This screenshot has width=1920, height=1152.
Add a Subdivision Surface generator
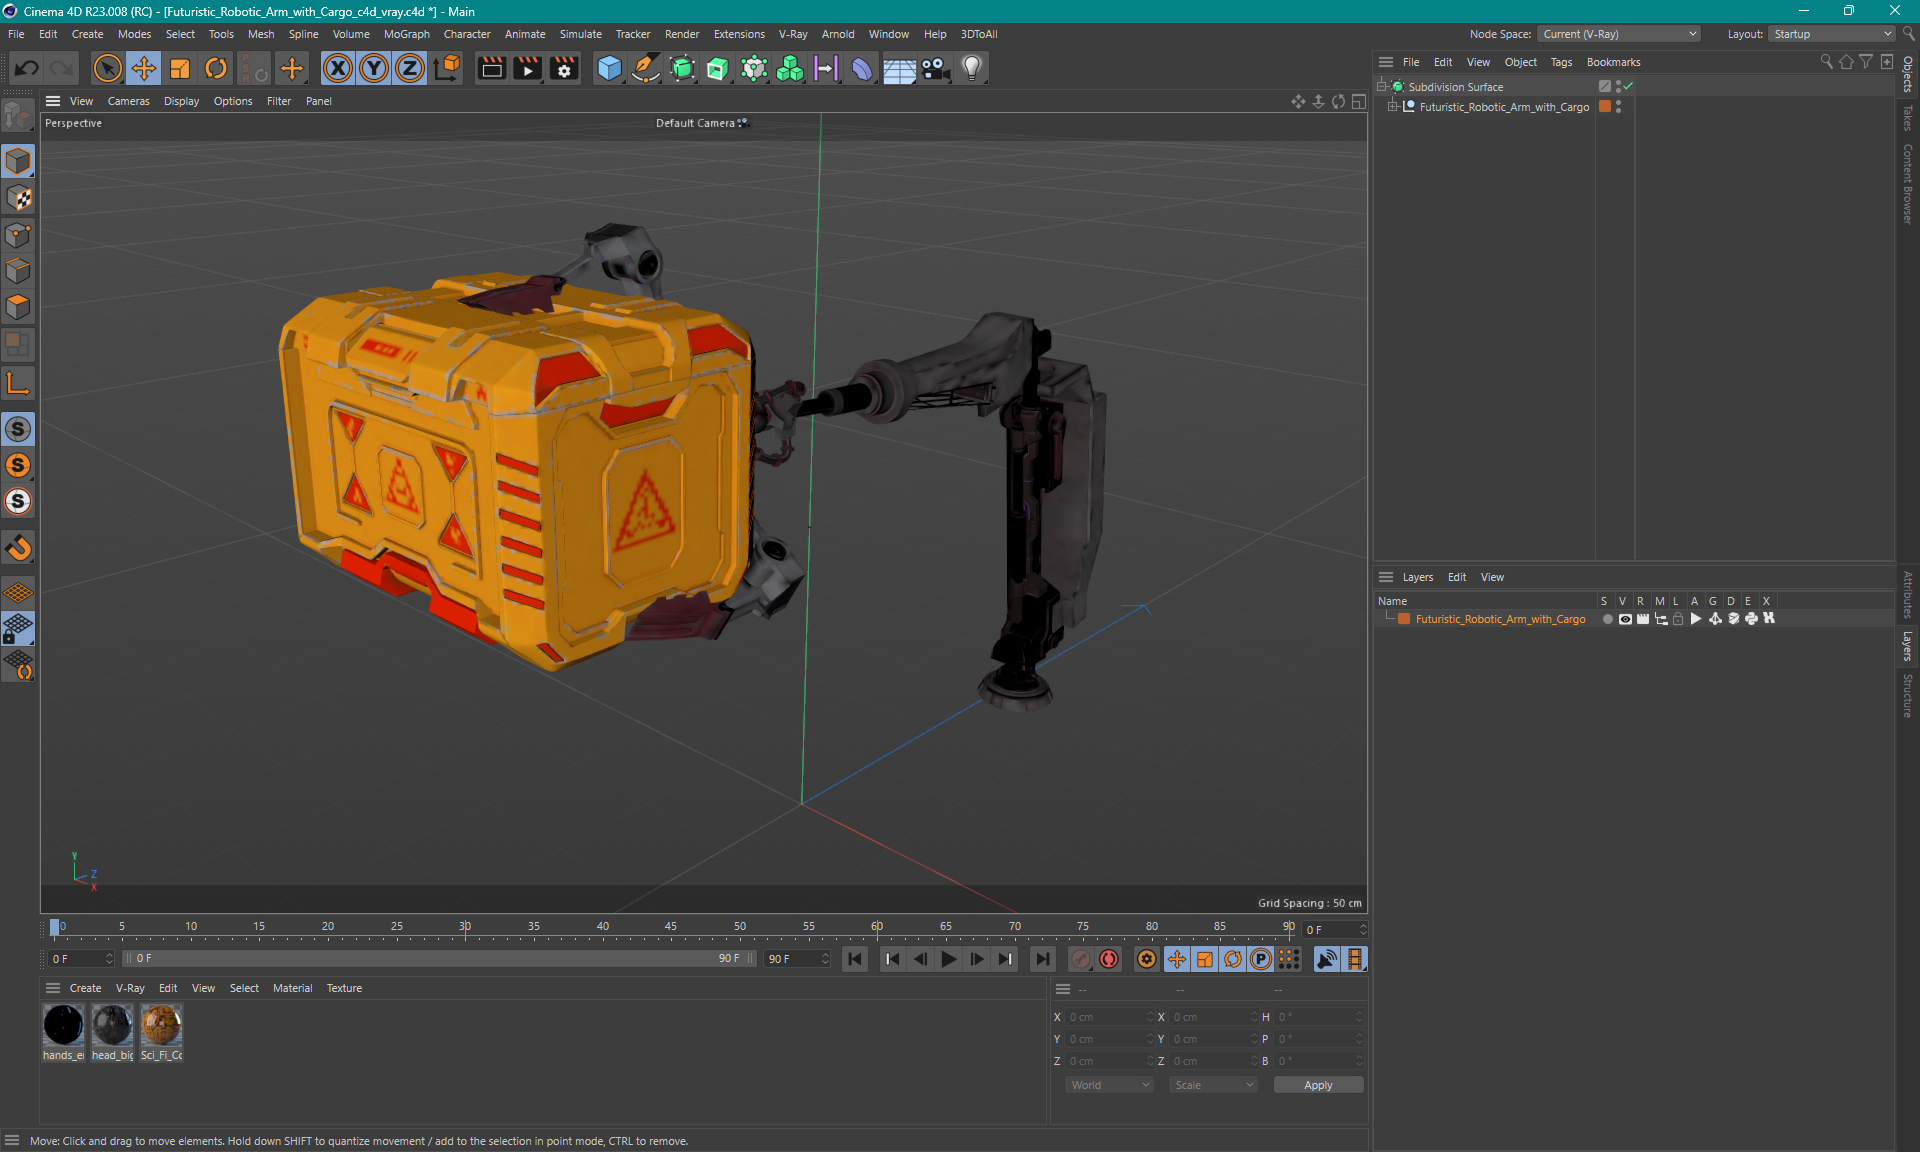pyautogui.click(x=682, y=68)
